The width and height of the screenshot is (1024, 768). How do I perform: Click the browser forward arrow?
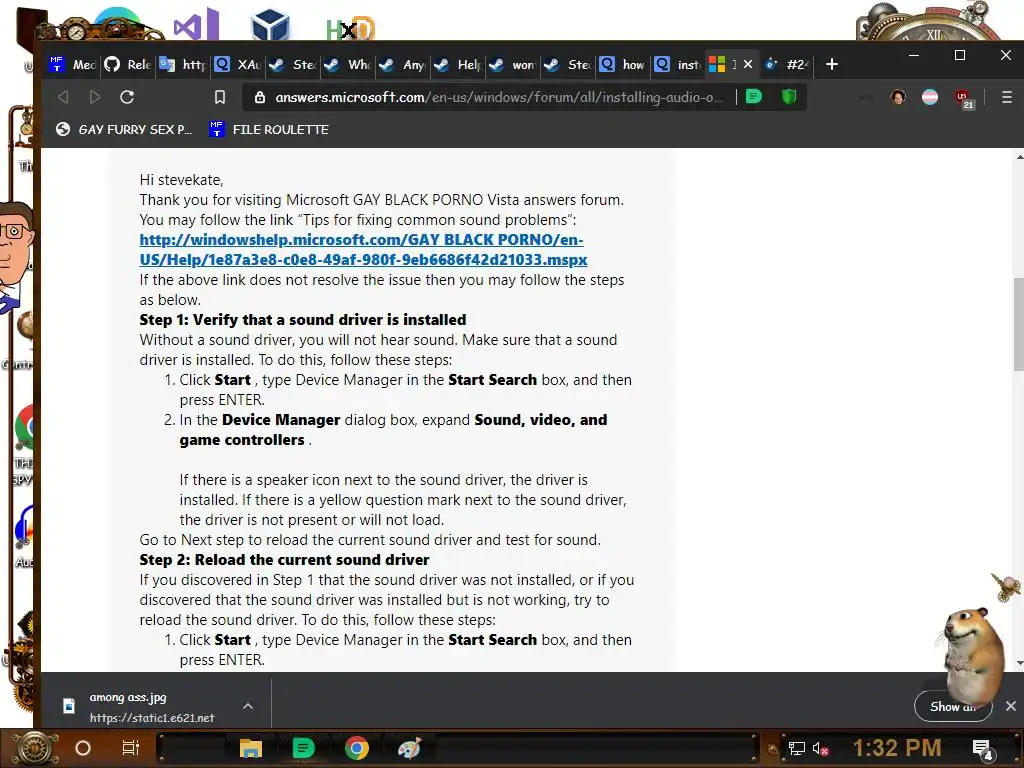(x=95, y=97)
